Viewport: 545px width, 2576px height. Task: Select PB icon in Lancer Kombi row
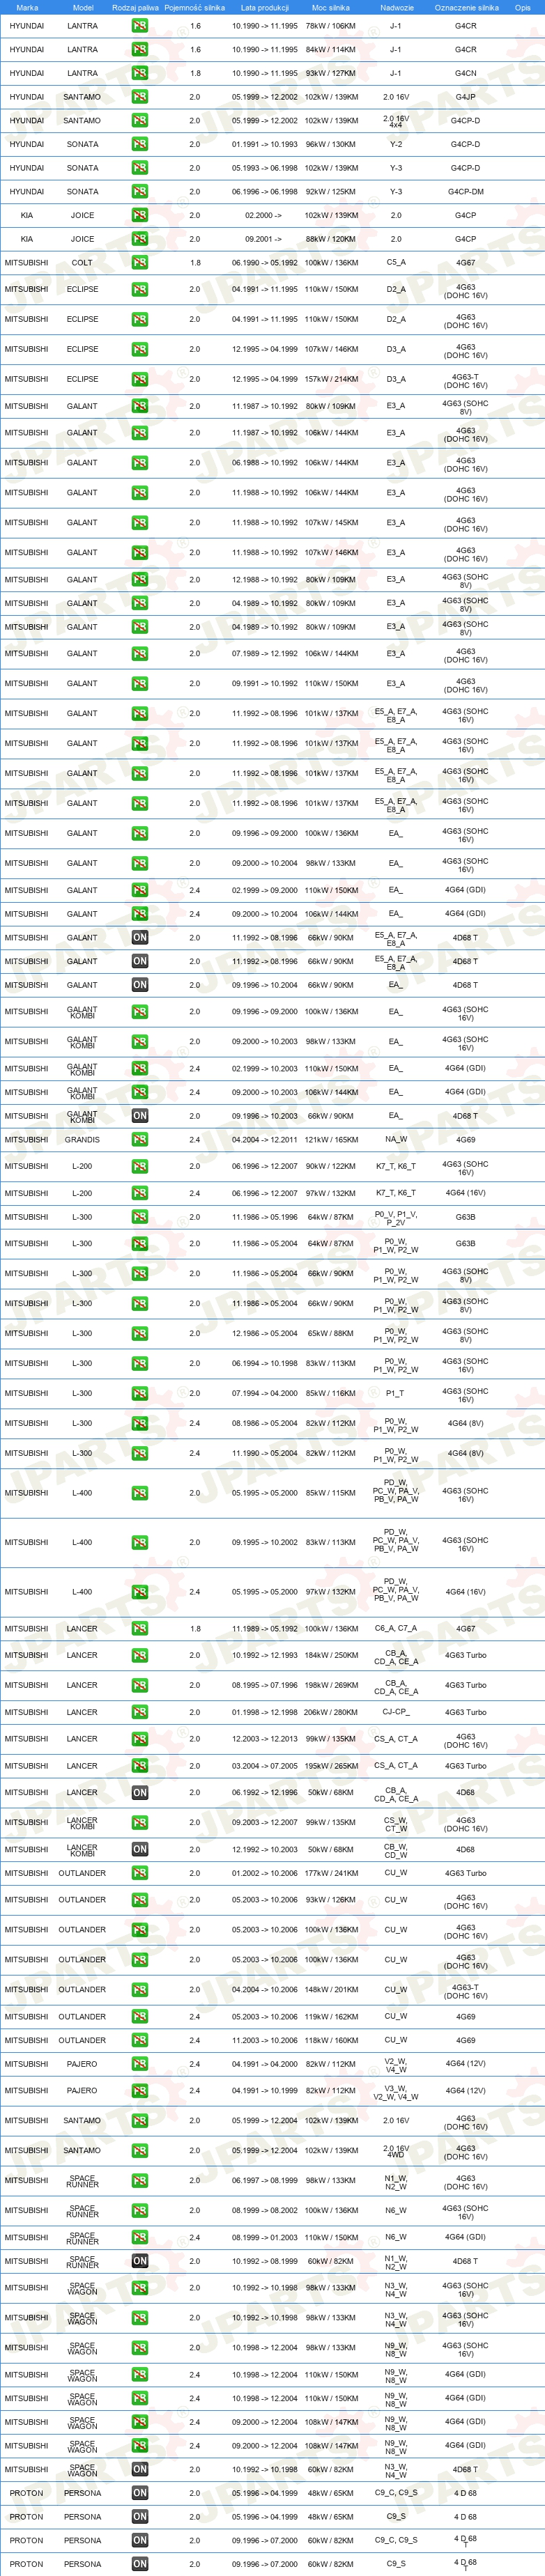point(140,1822)
